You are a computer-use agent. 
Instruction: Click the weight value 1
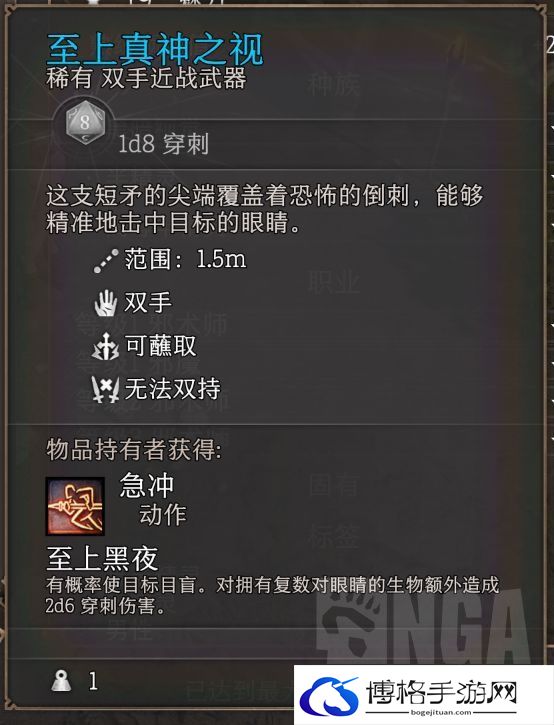[93, 682]
